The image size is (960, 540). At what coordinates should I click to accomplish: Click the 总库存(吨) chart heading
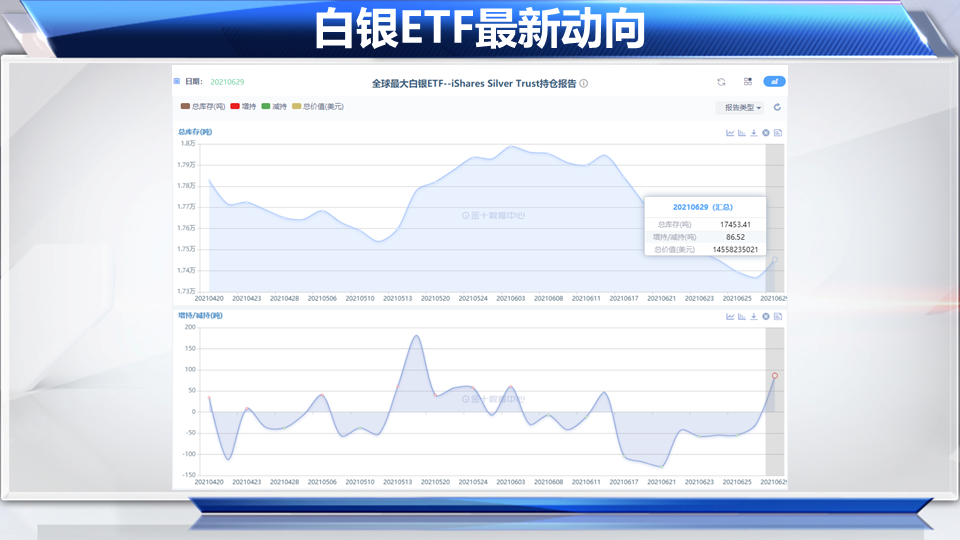click(195, 132)
